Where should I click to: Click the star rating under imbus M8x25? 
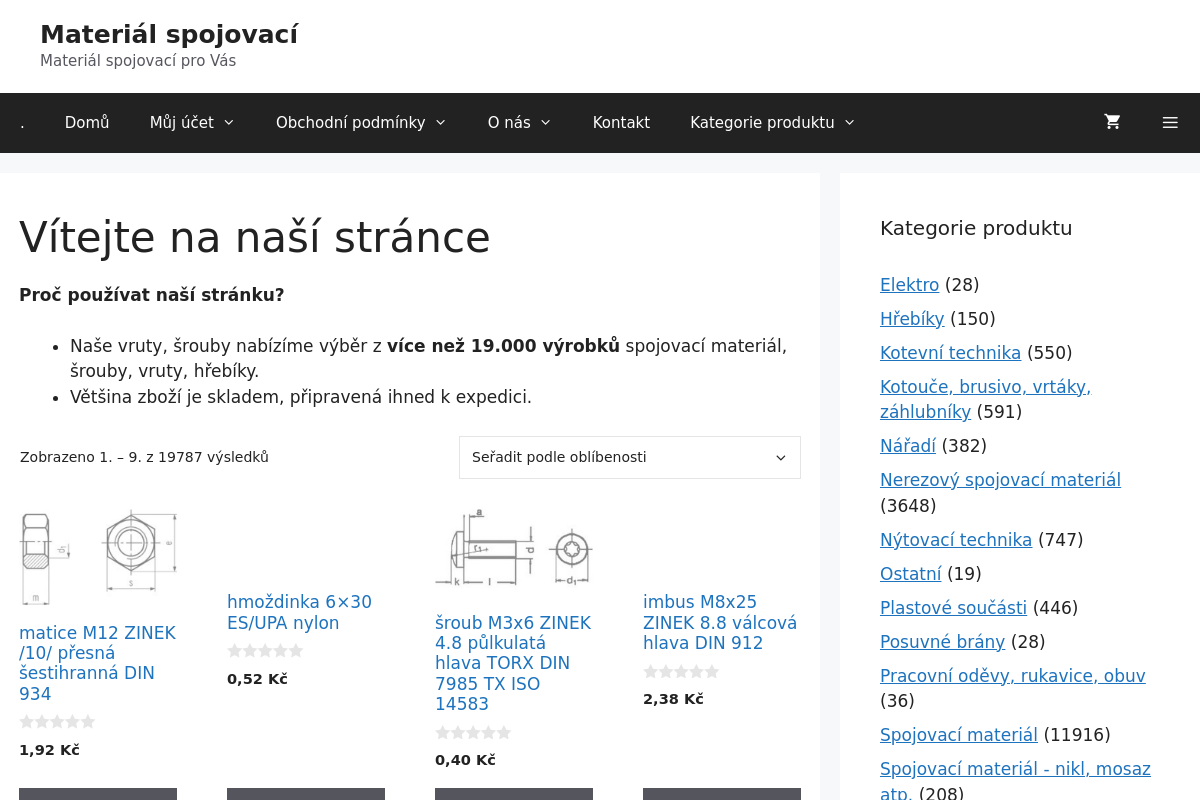click(681, 671)
